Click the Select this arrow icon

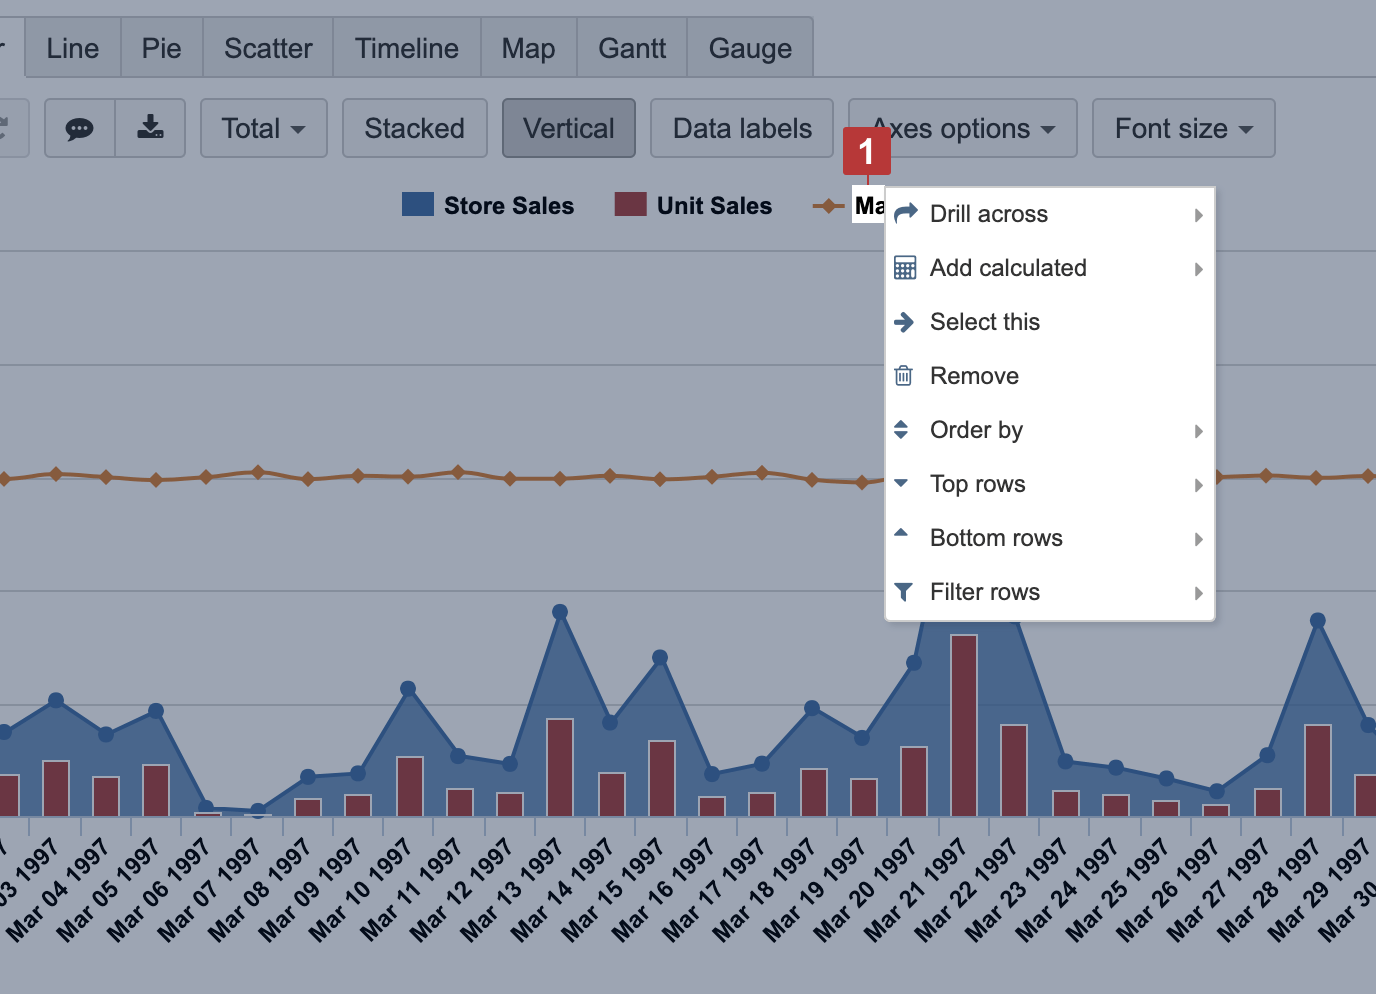[x=904, y=322]
